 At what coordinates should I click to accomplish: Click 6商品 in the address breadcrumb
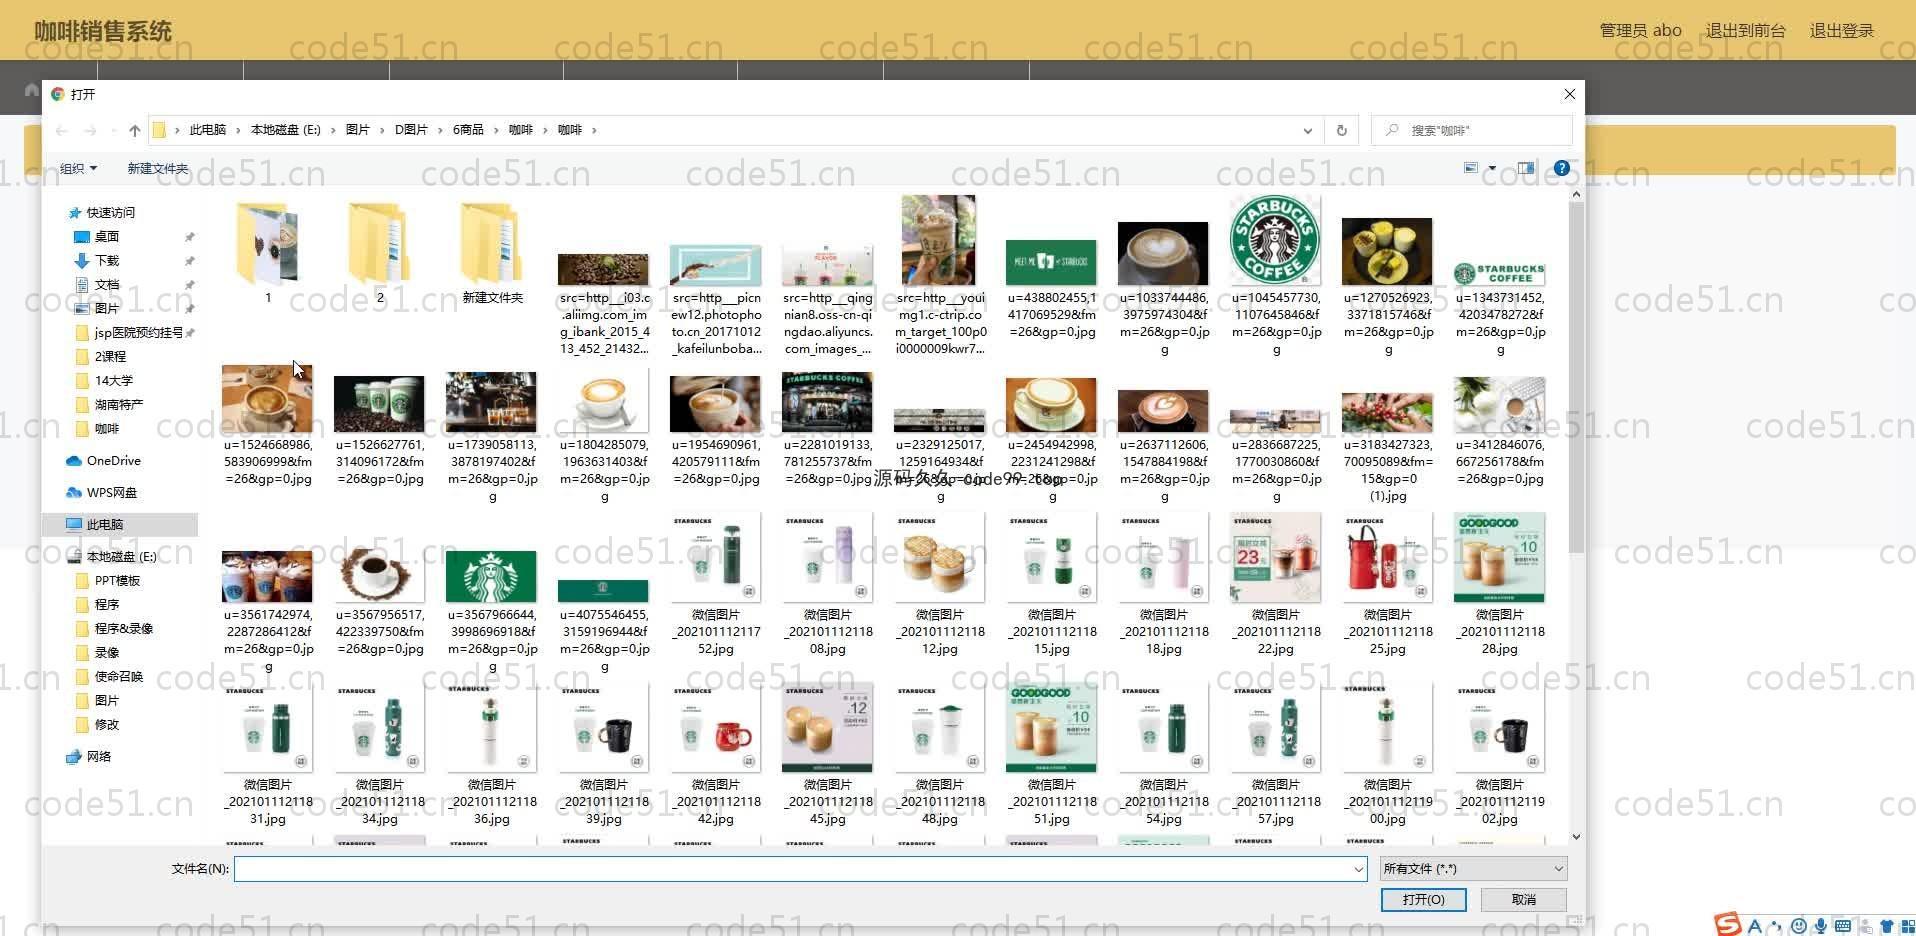point(468,130)
